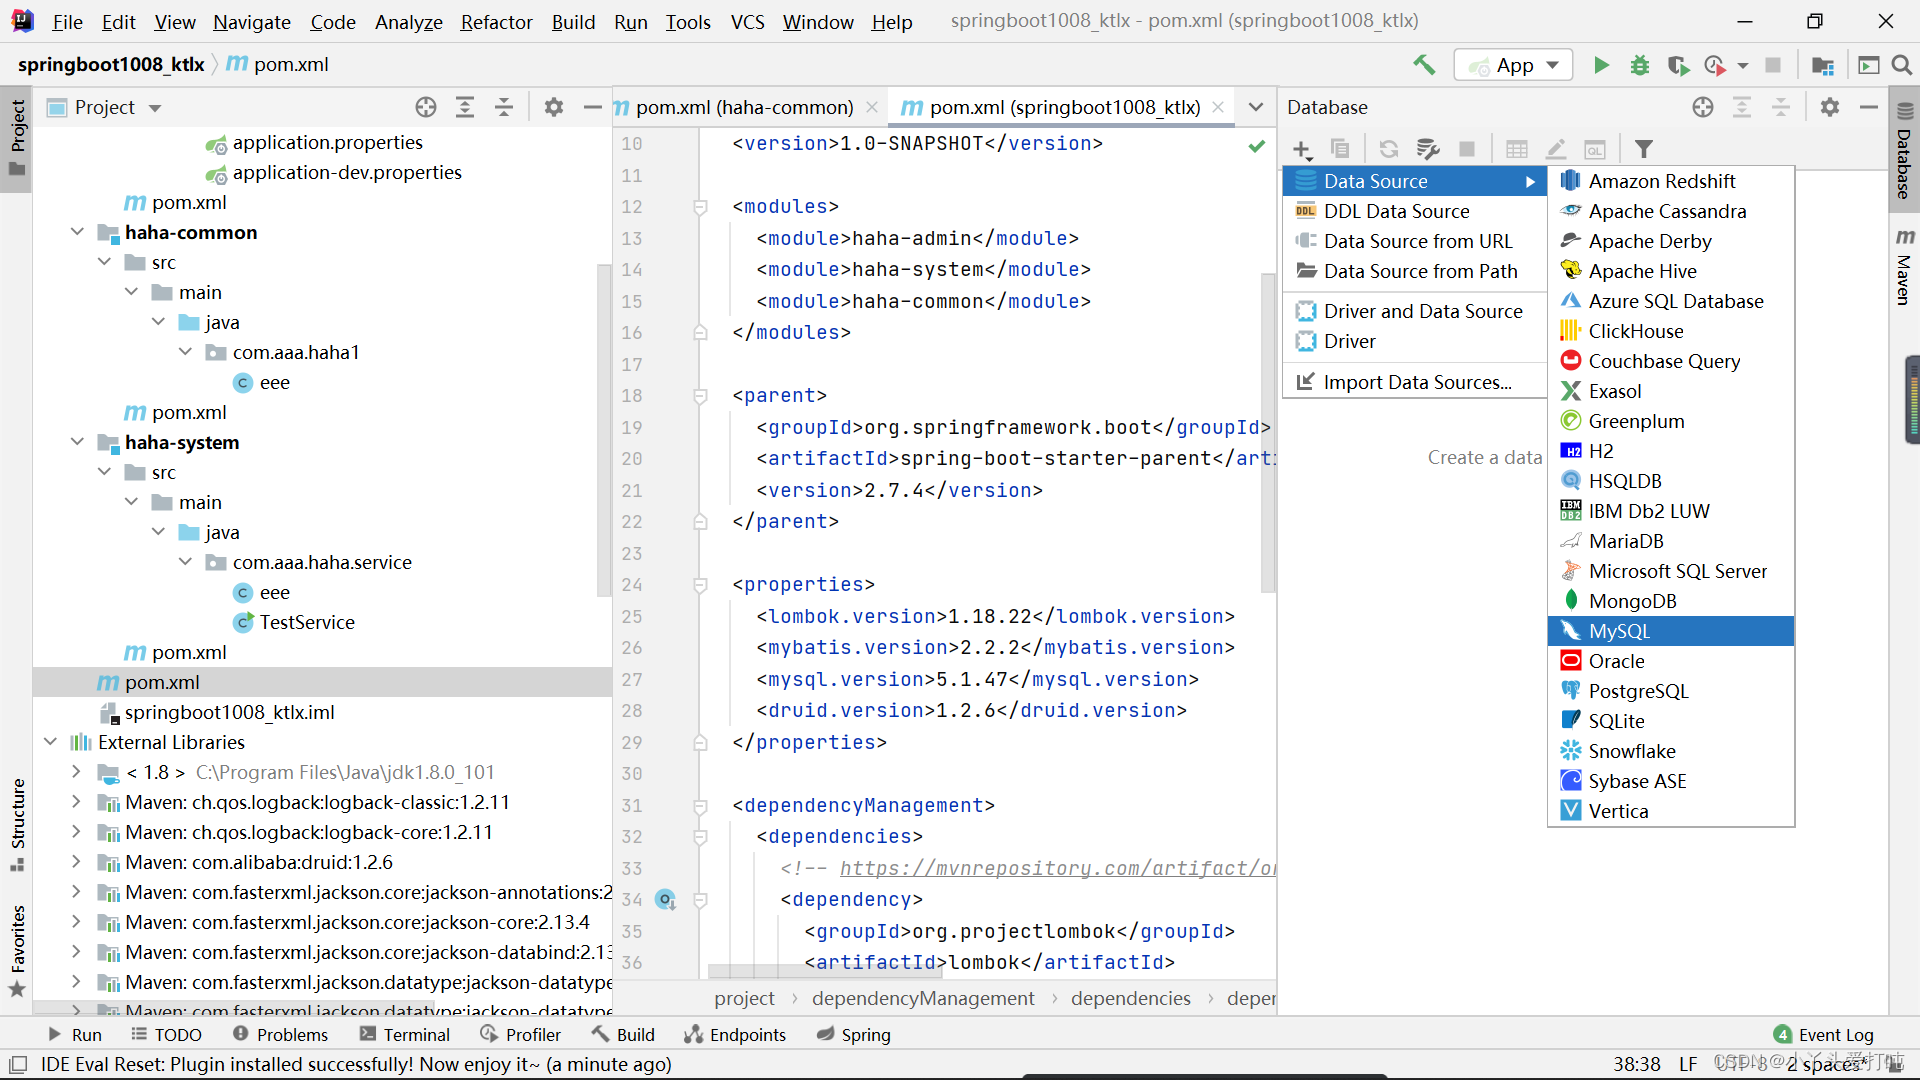The image size is (1920, 1080).
Task: Open Search Everywhere magnifier
Action: (1902, 65)
